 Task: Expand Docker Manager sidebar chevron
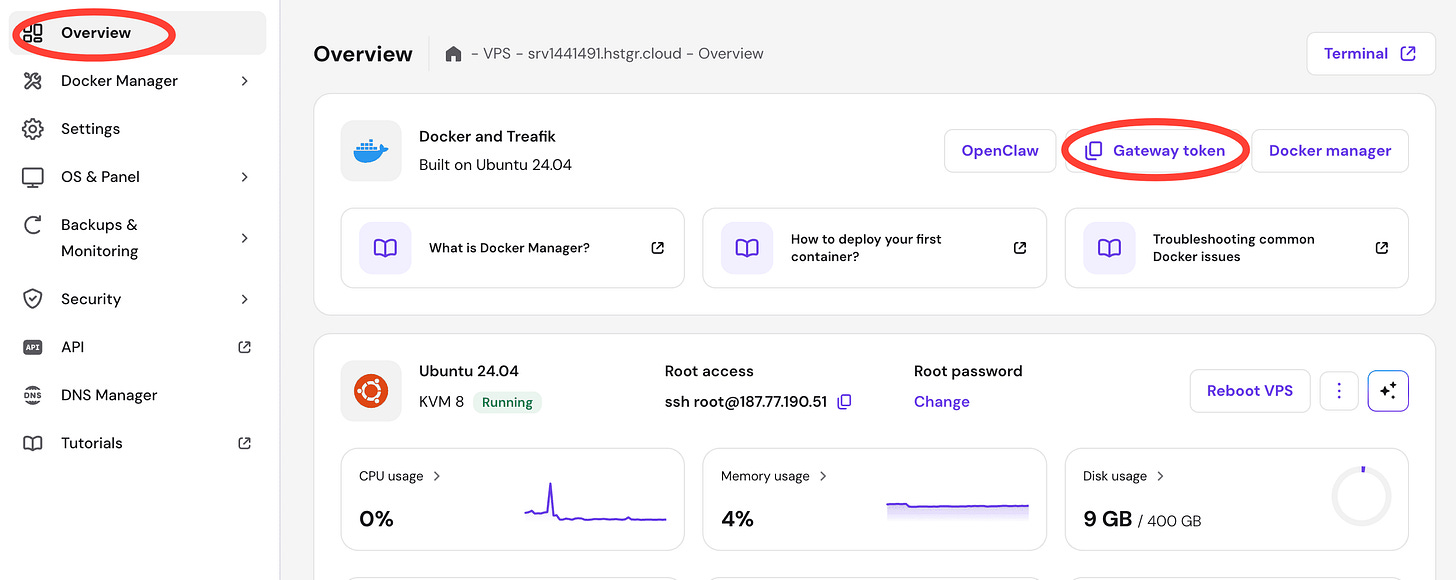point(245,81)
